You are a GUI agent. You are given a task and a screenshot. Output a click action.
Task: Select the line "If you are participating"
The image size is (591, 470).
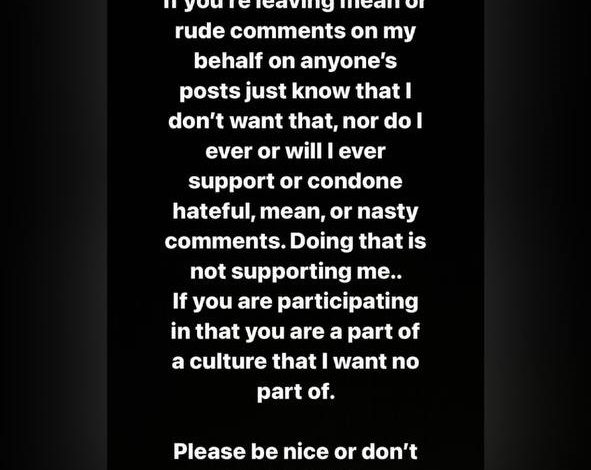pos(295,302)
